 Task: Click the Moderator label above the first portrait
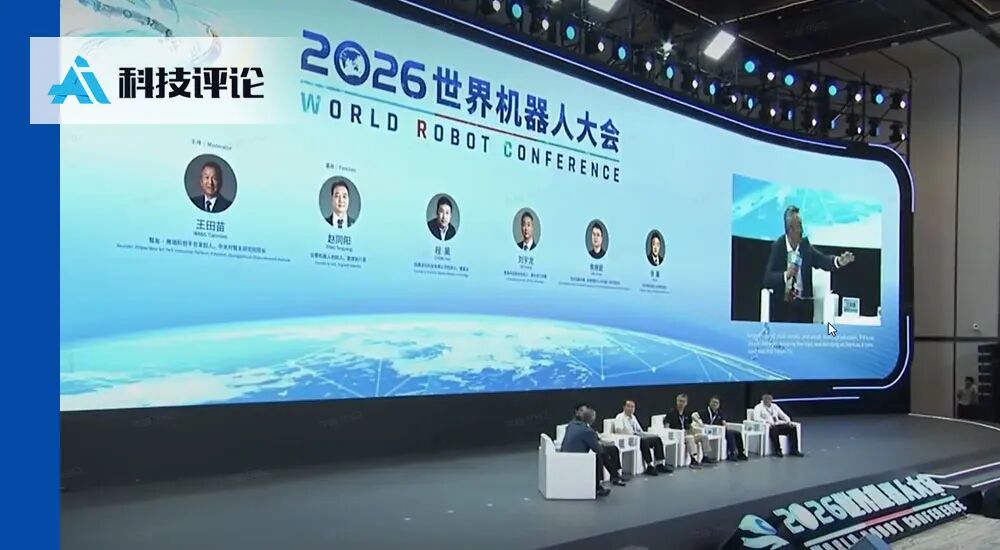coord(210,146)
